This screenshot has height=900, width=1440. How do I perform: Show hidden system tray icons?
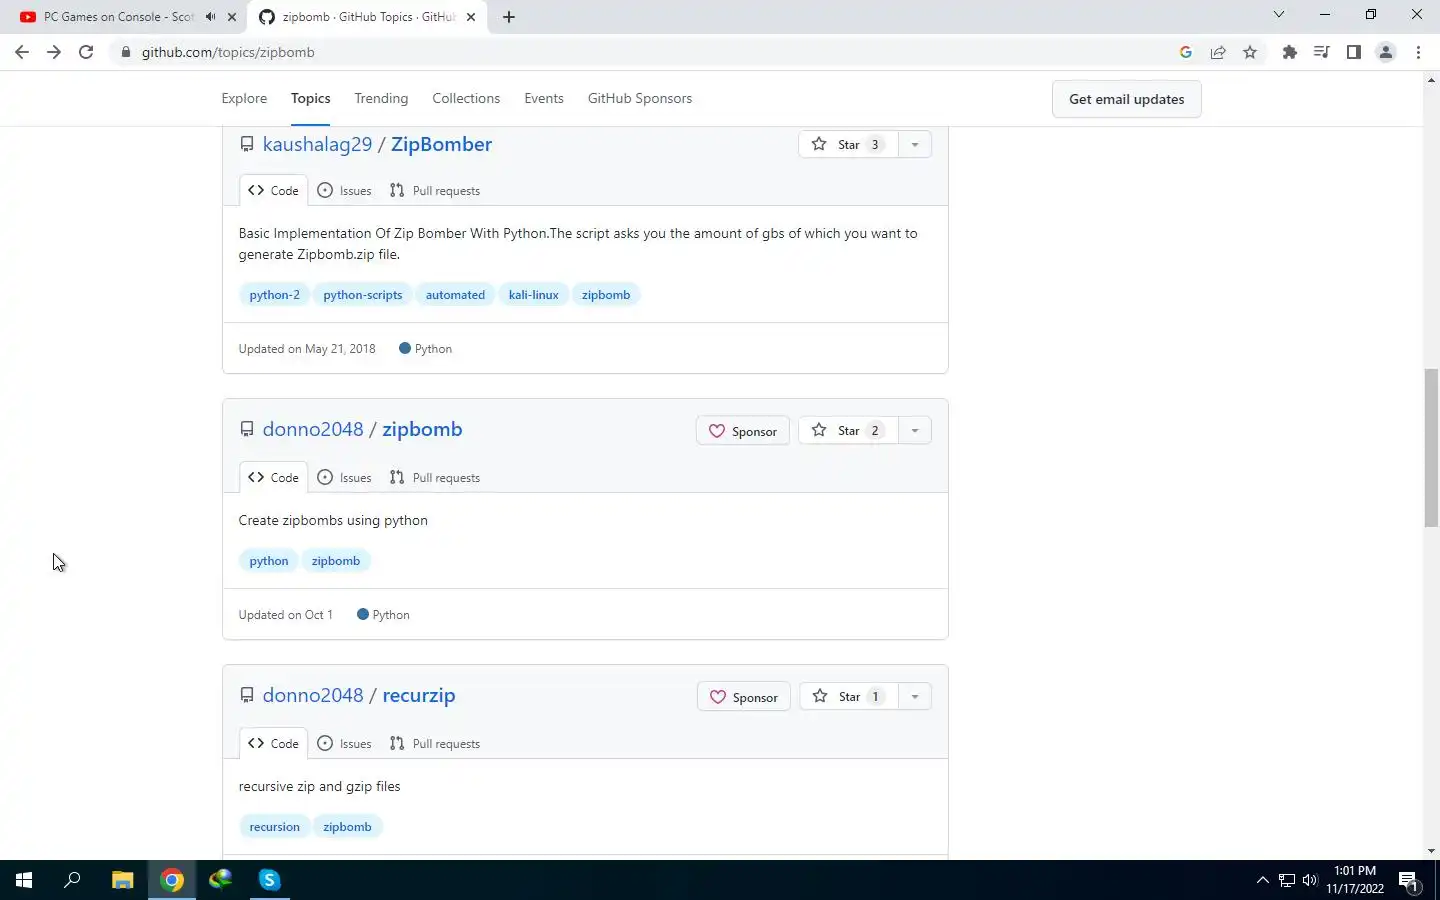pyautogui.click(x=1262, y=880)
